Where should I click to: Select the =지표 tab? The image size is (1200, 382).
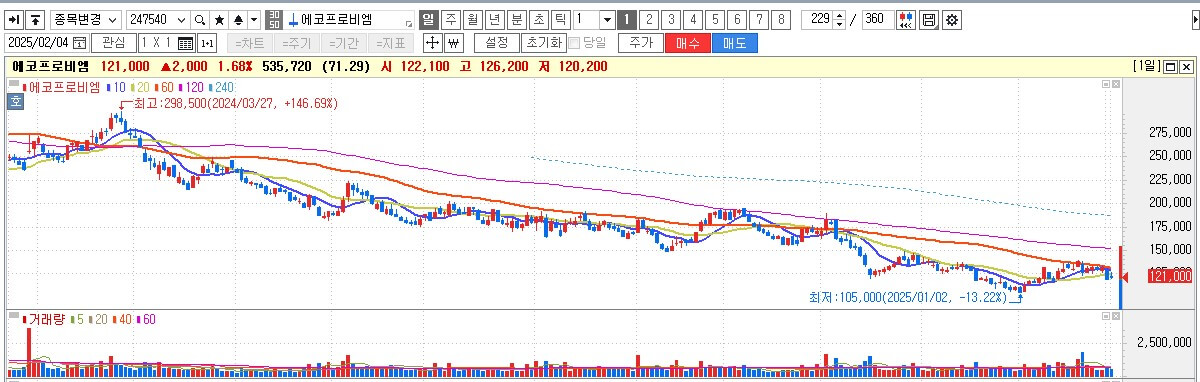[391, 43]
